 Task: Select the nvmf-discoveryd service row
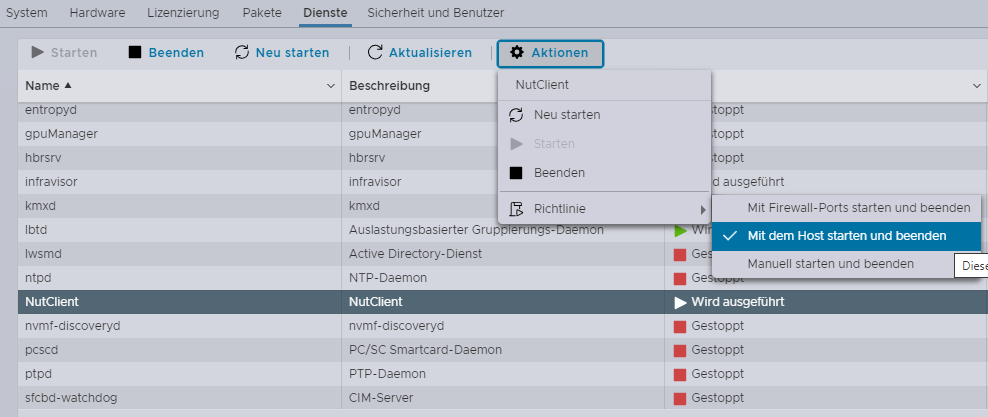[x=502, y=326]
